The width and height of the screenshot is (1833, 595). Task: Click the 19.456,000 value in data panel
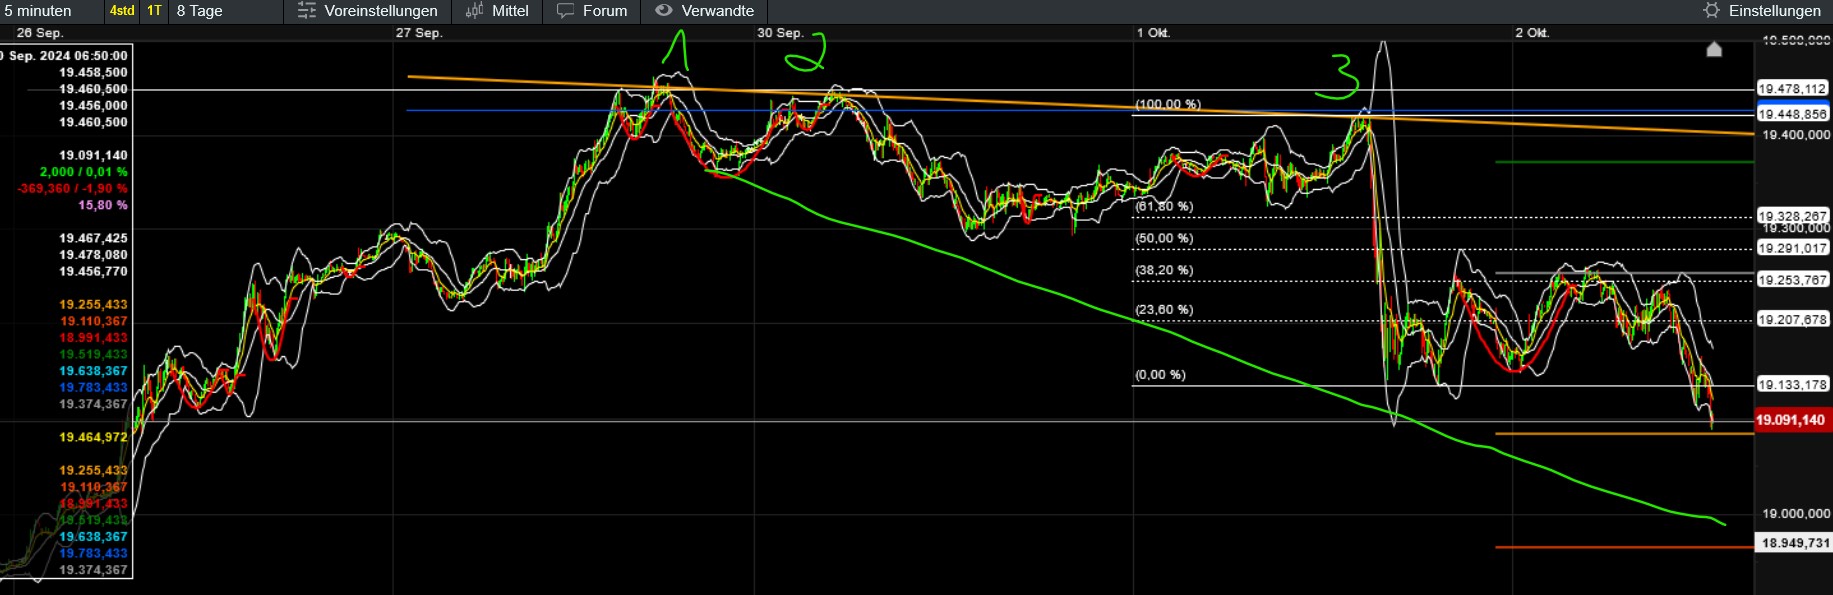tap(93, 105)
